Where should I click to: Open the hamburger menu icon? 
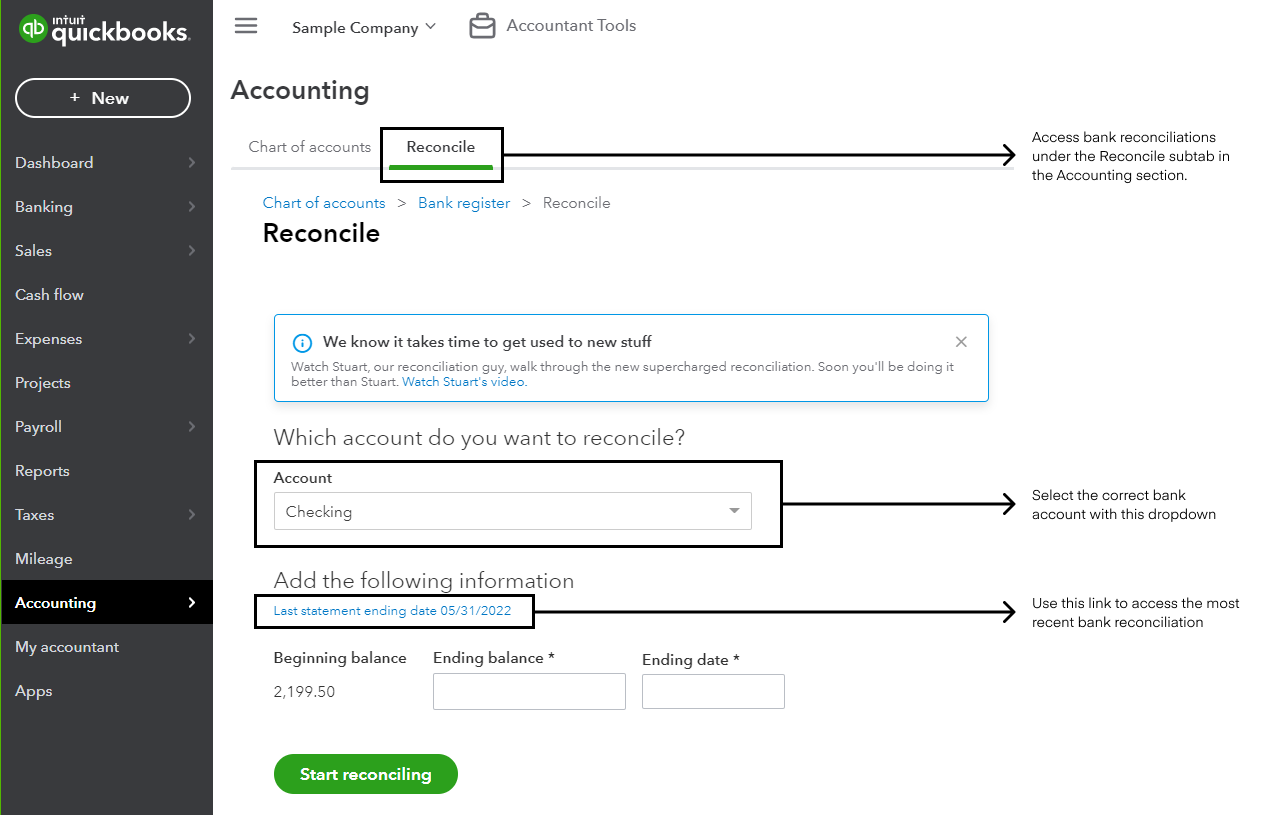click(245, 26)
